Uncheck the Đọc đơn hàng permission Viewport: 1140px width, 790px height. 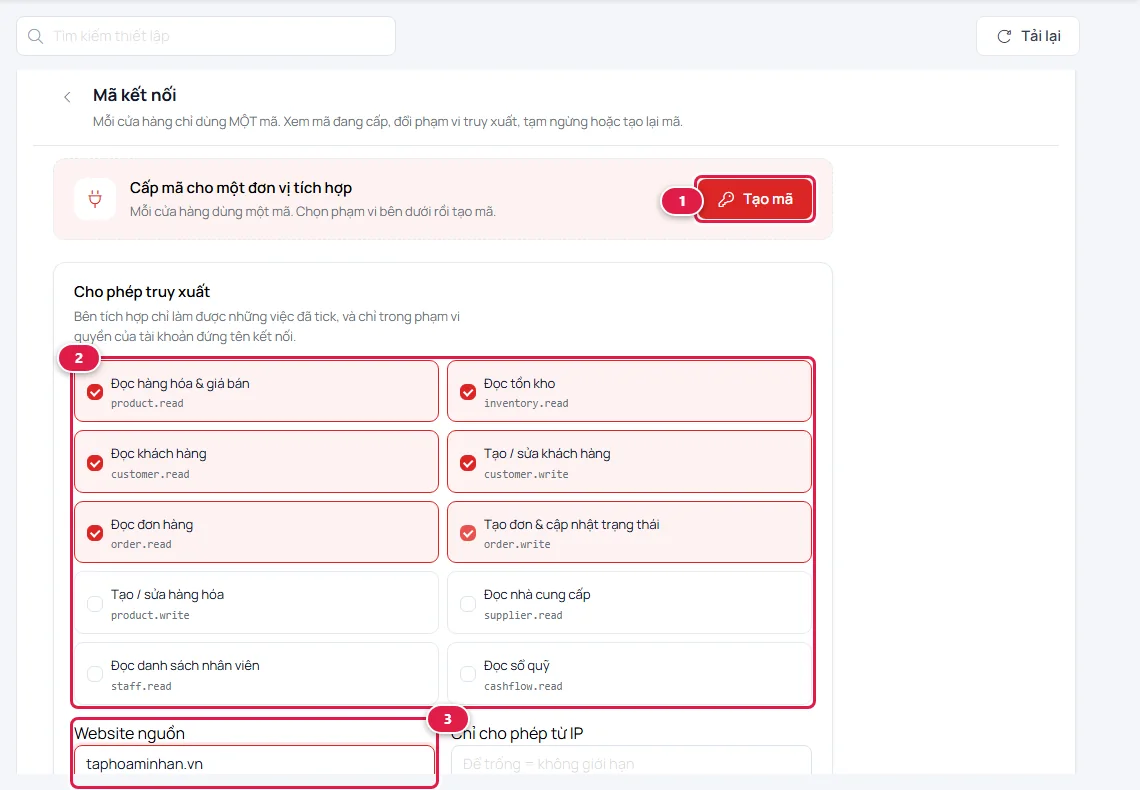[95, 533]
